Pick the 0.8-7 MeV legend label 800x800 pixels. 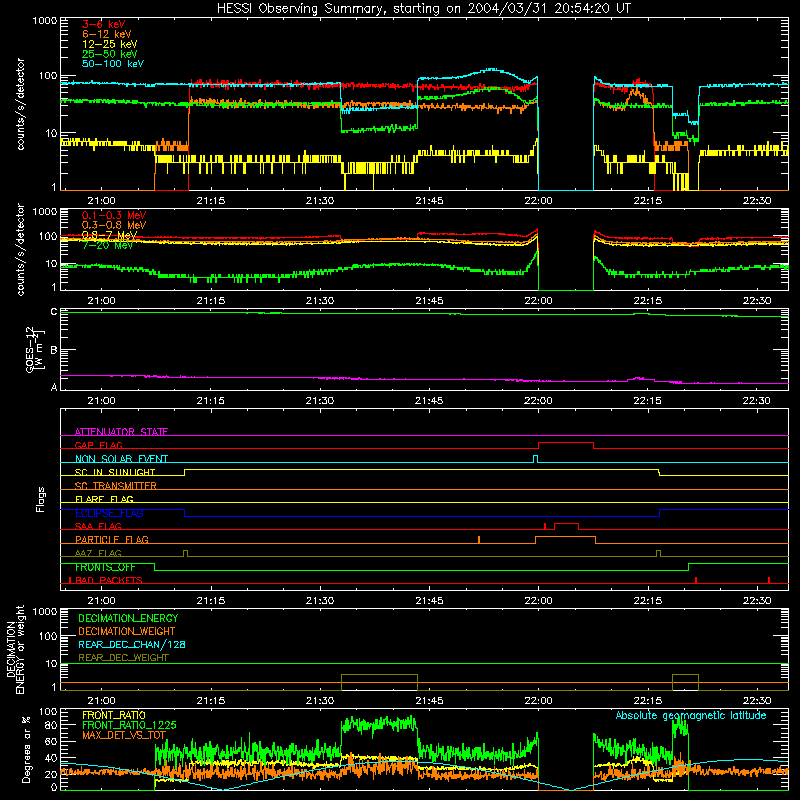pos(109,235)
